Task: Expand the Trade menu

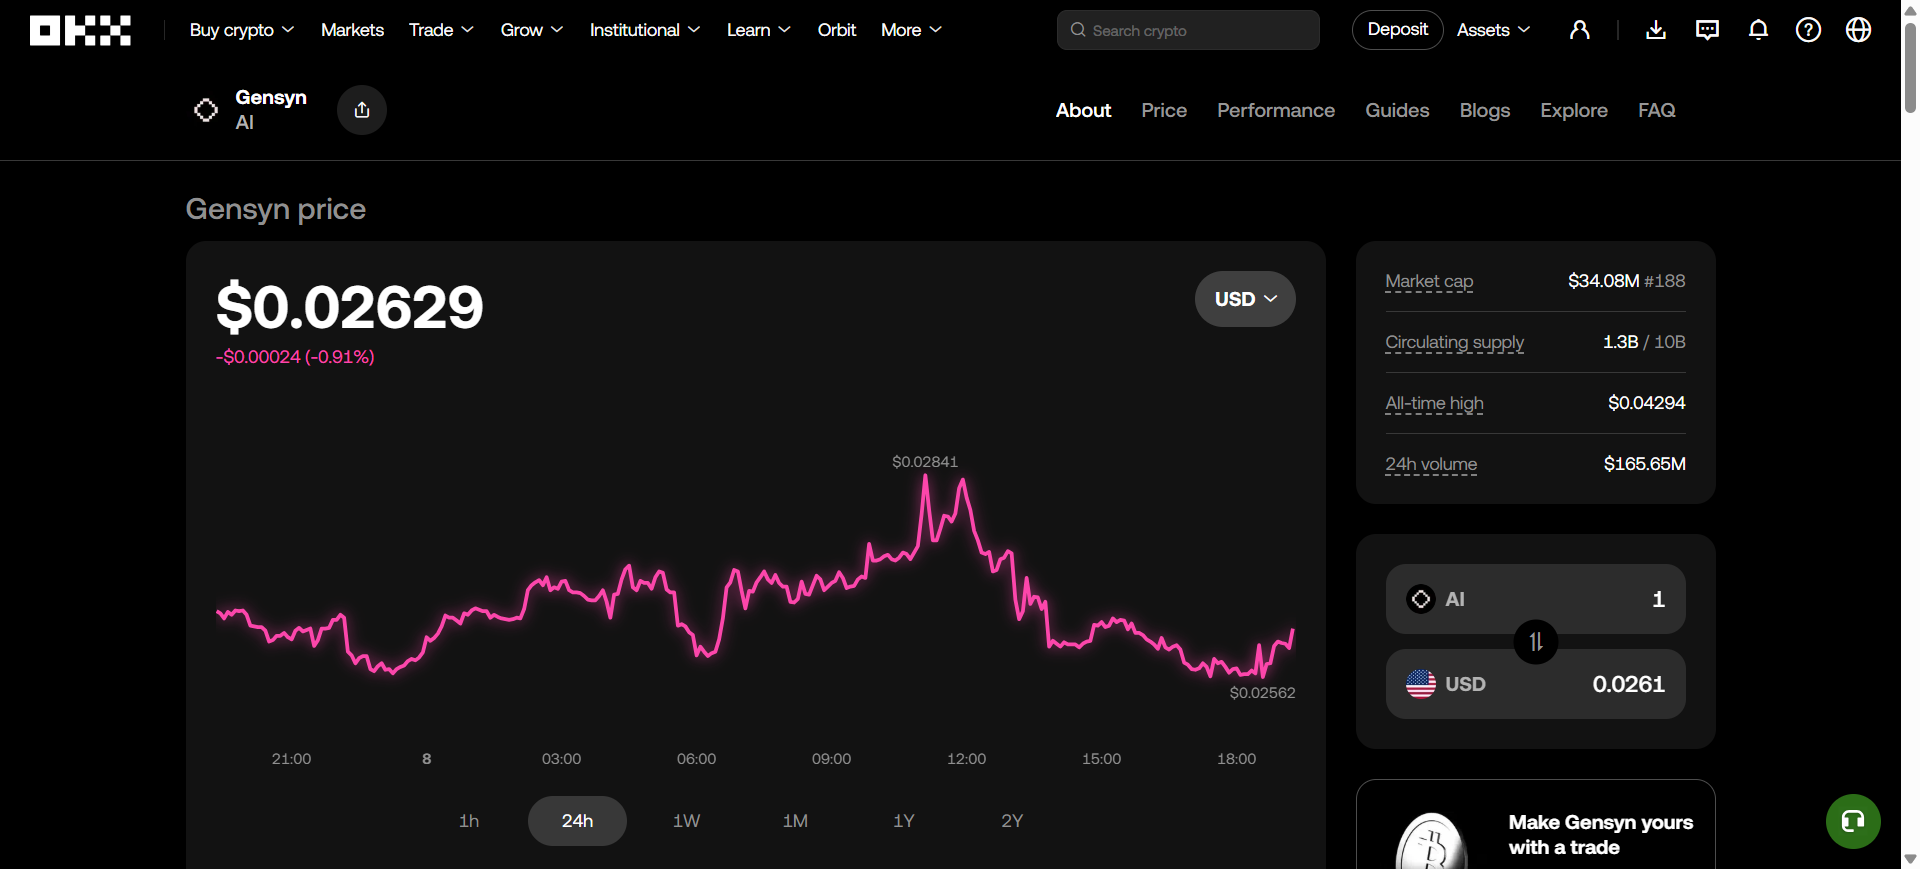Action: [441, 30]
